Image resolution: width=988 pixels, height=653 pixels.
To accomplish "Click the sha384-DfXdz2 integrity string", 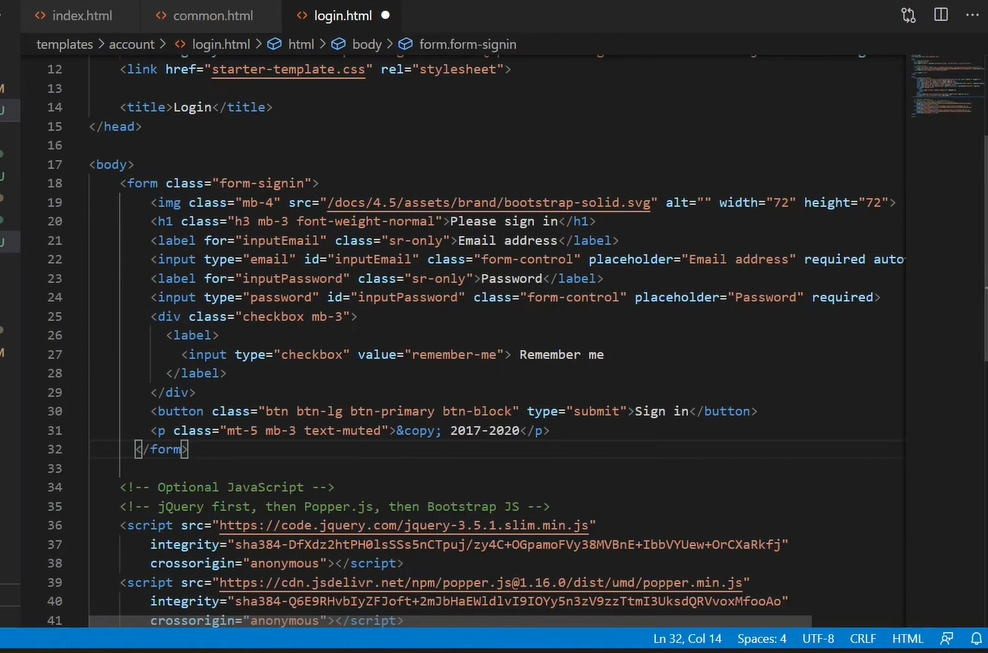I will point(507,544).
